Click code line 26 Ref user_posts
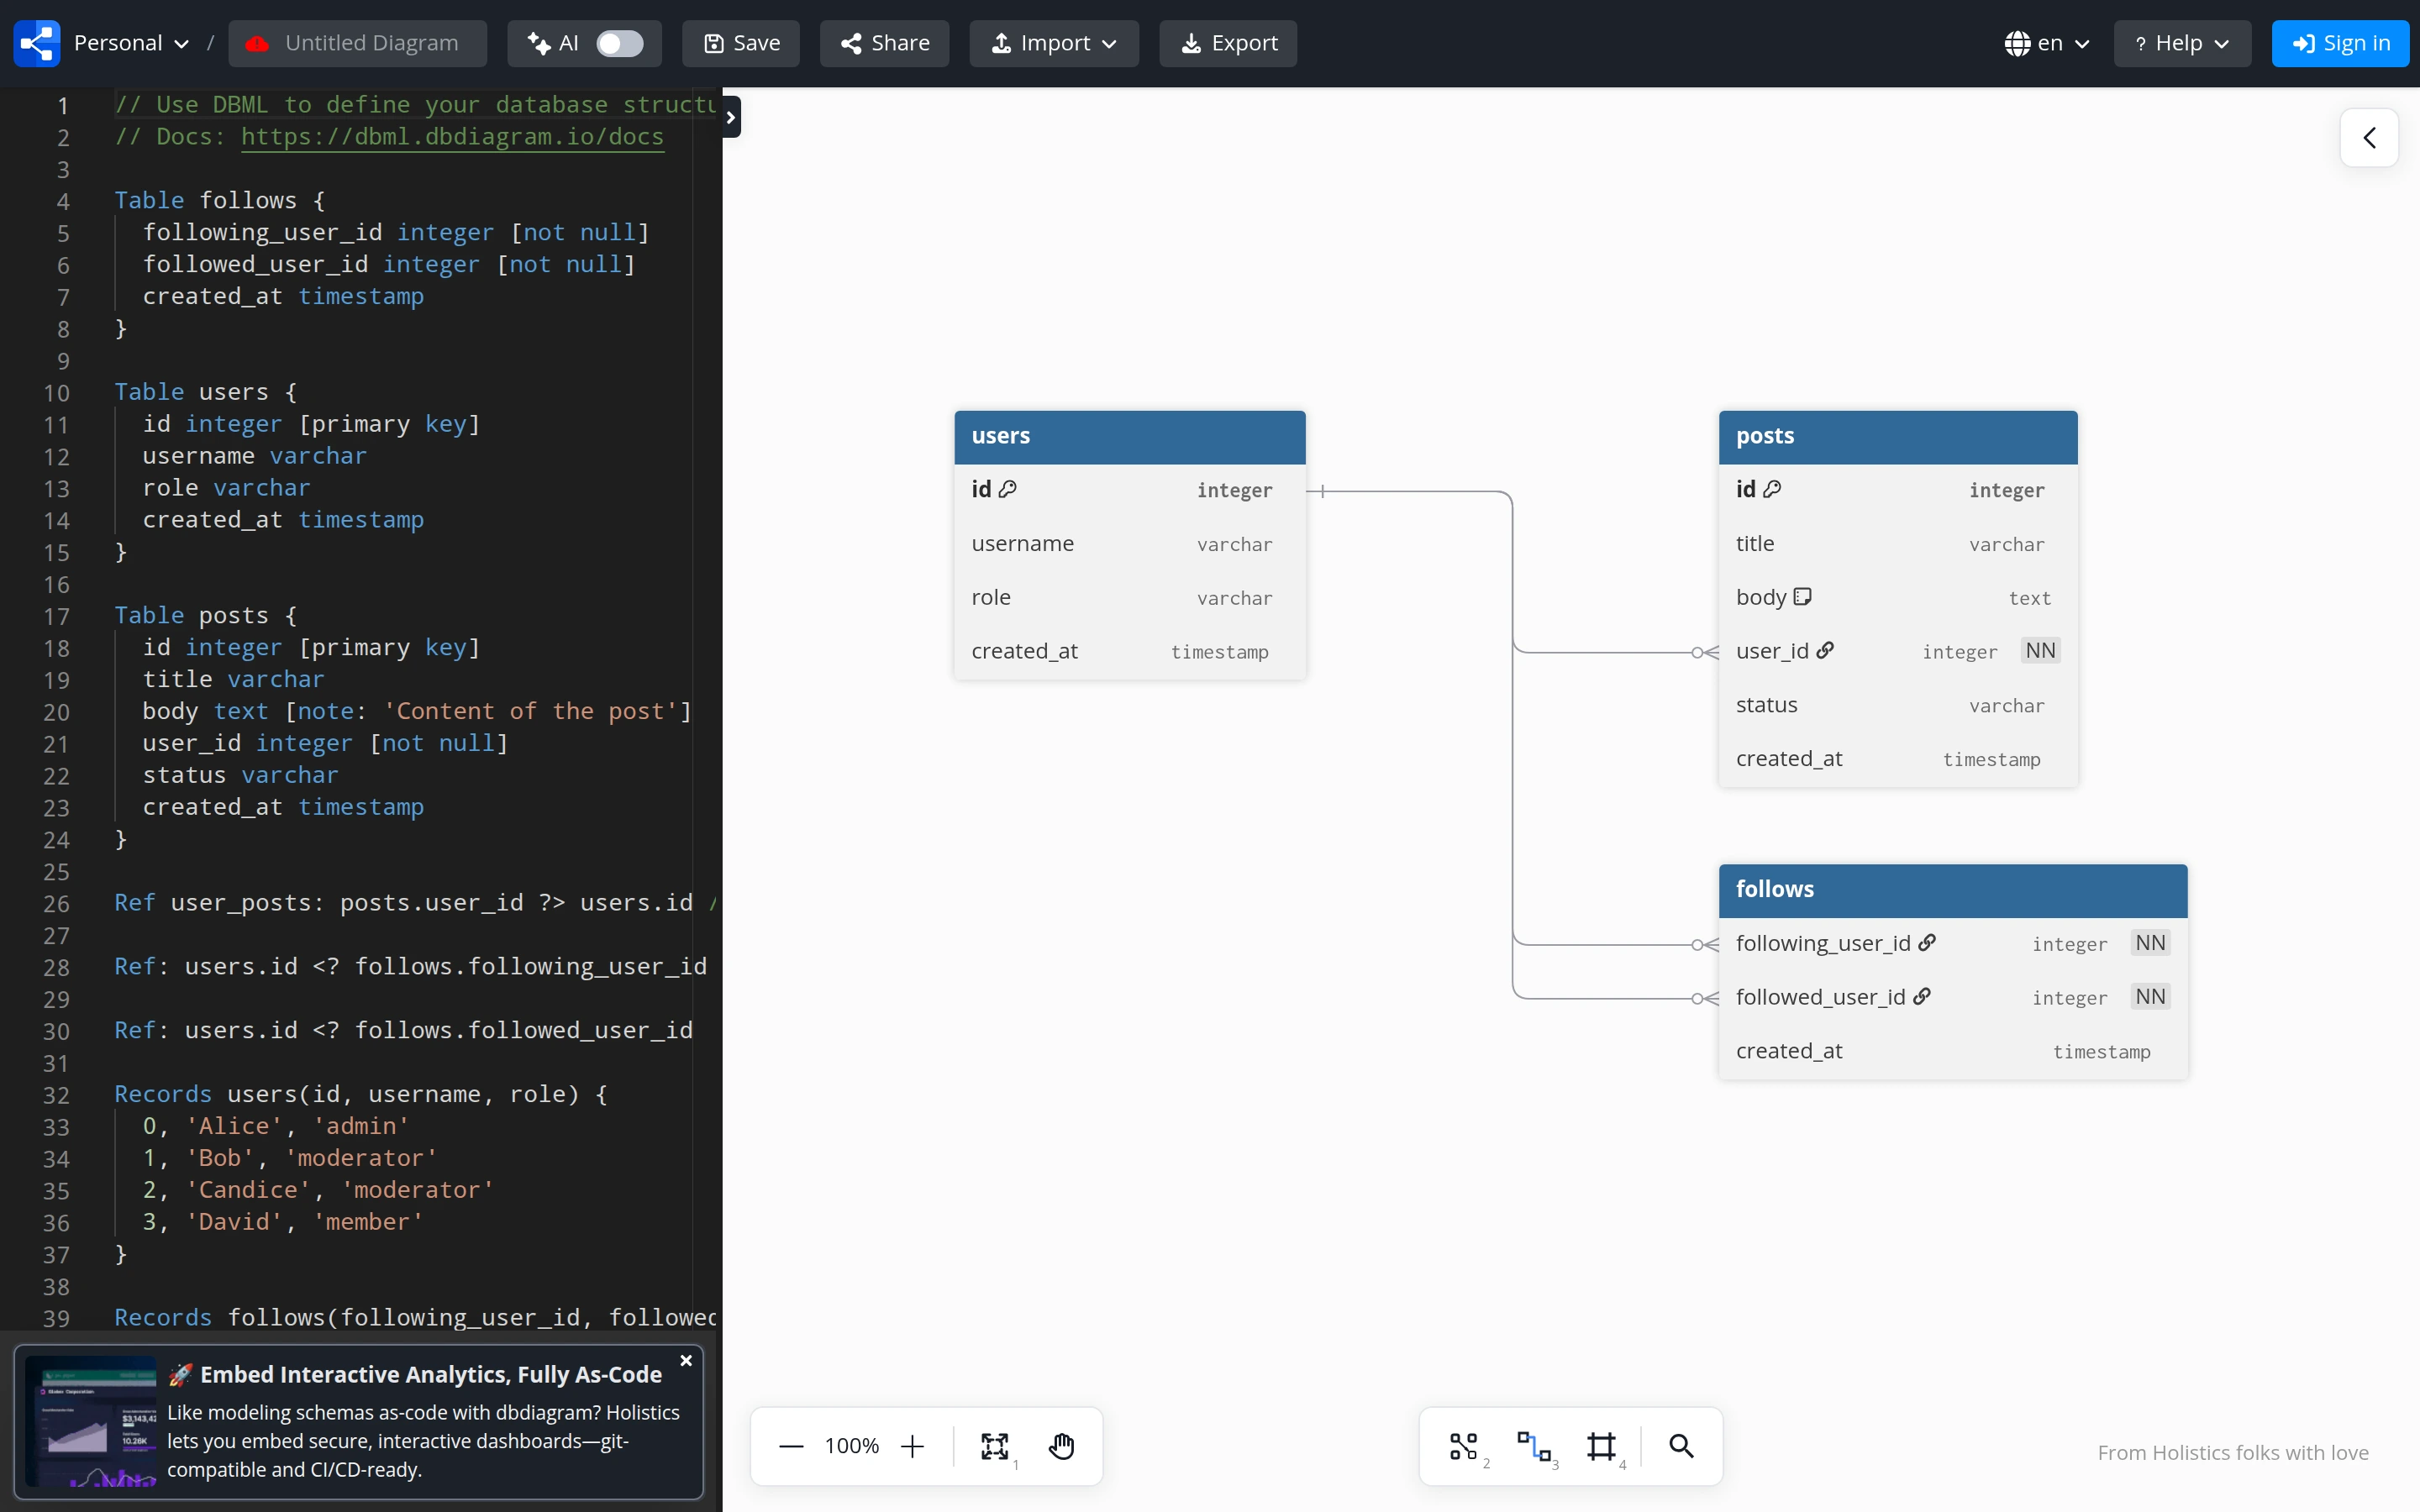Image resolution: width=2420 pixels, height=1512 pixels. pos(415,903)
